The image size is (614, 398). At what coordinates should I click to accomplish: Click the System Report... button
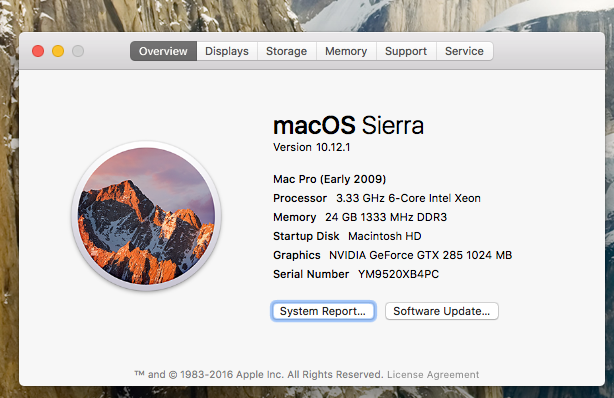tap(323, 311)
